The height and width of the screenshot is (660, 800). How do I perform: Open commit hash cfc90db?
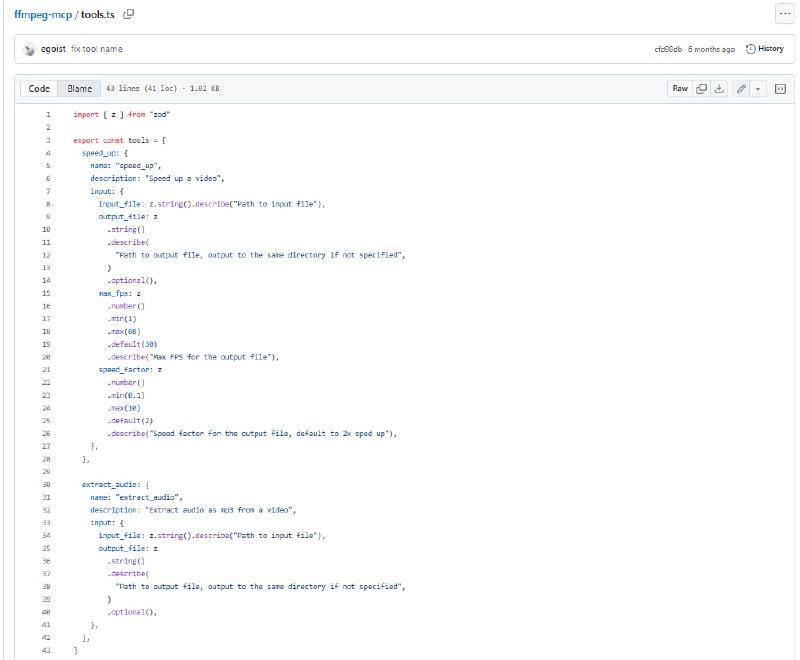(667, 49)
